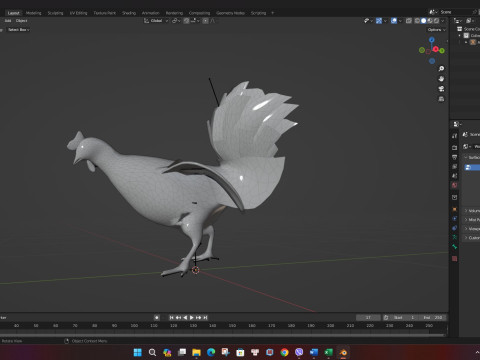Screen dimensions: 480x360
Task: Open the View Layer properties tab icon
Action: coord(454,166)
